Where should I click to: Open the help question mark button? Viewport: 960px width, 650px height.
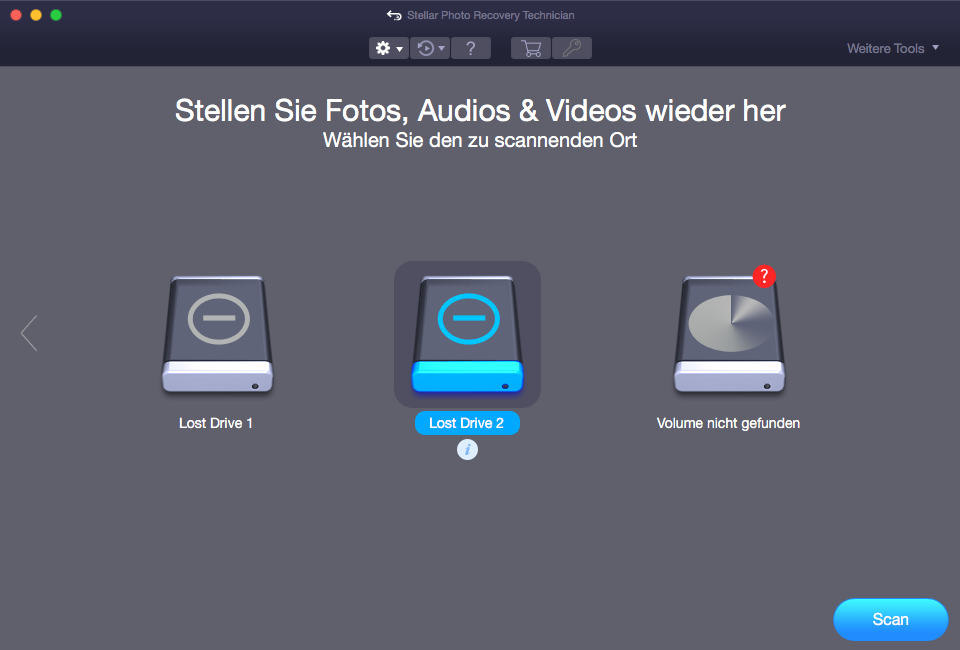471,48
